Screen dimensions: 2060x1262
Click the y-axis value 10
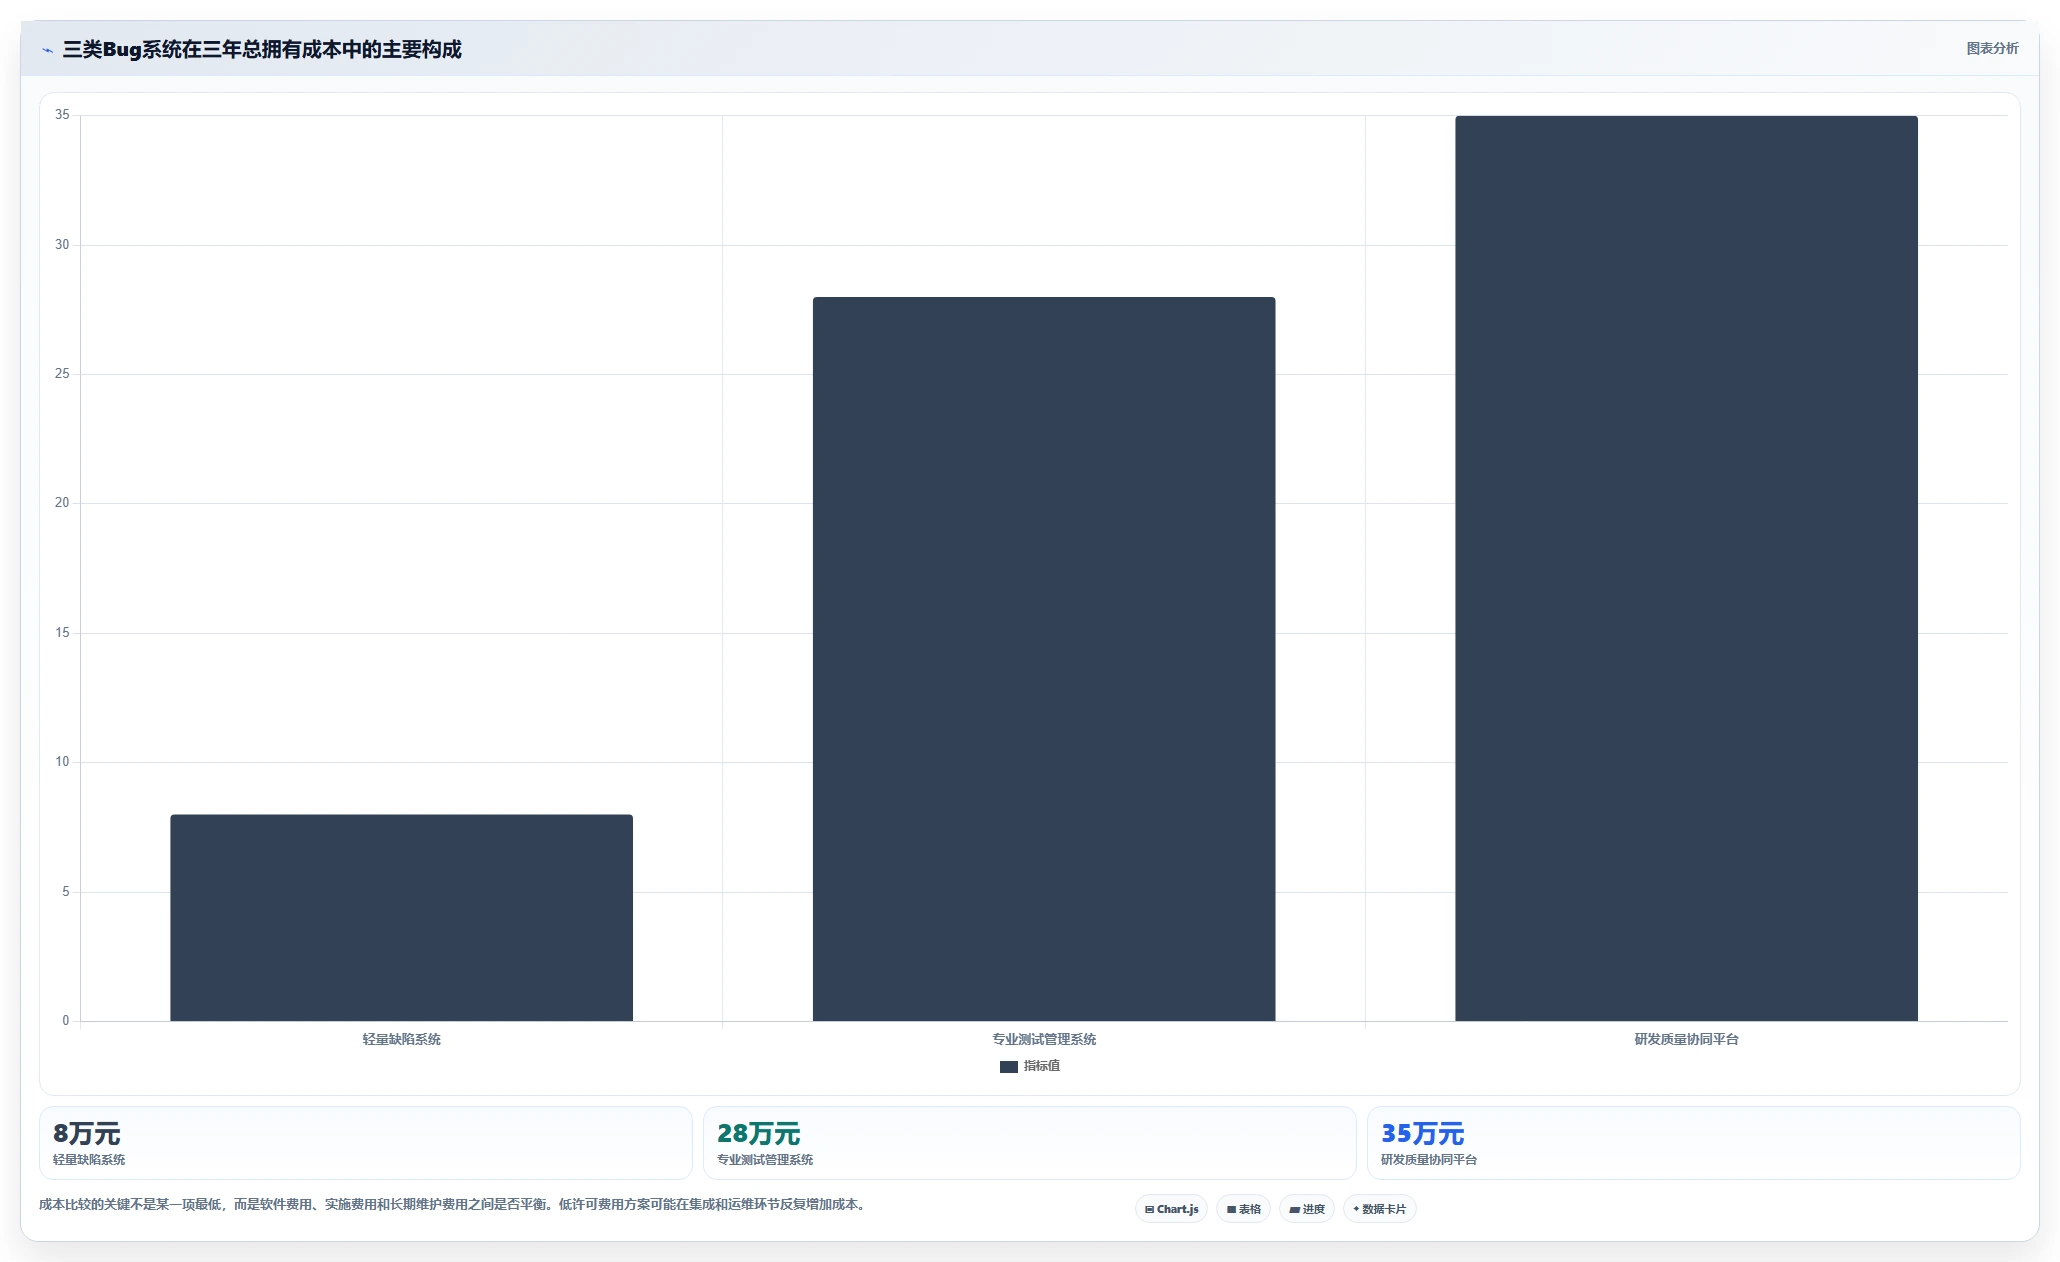[62, 762]
